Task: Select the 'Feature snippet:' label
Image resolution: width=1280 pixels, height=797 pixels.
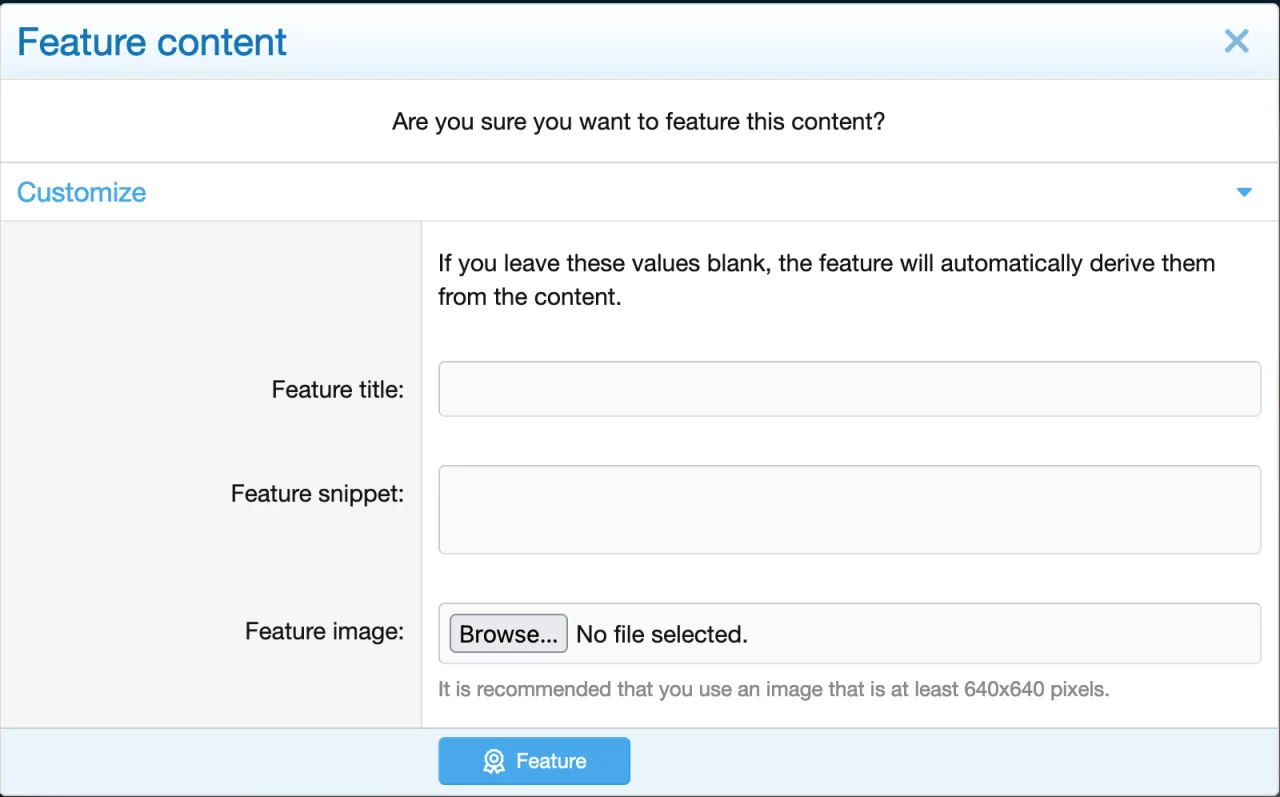Action: [317, 493]
